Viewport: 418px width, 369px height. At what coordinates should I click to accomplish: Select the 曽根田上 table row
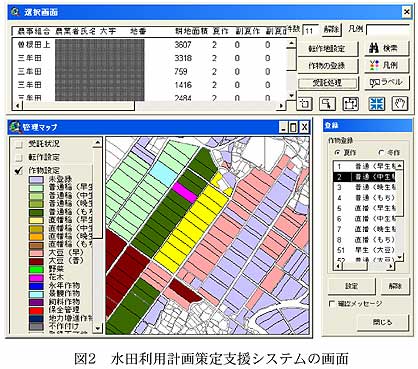click(x=150, y=45)
